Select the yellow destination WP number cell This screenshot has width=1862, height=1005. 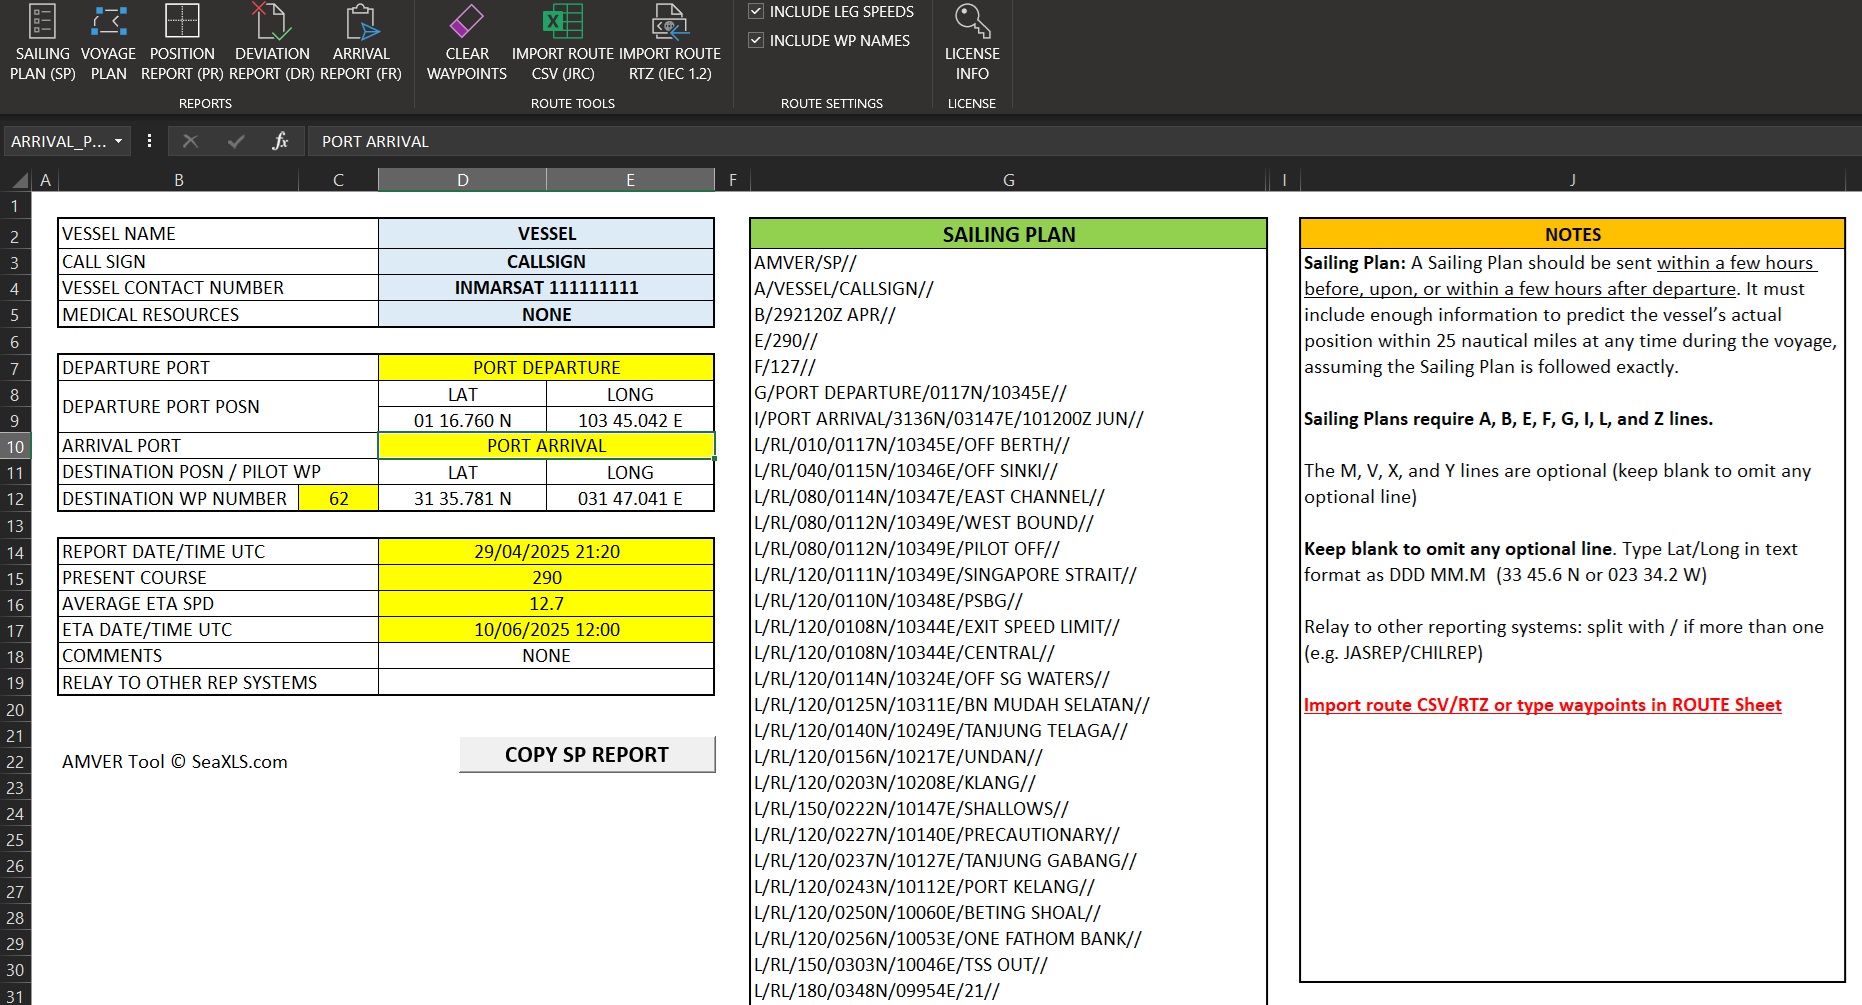(x=339, y=498)
